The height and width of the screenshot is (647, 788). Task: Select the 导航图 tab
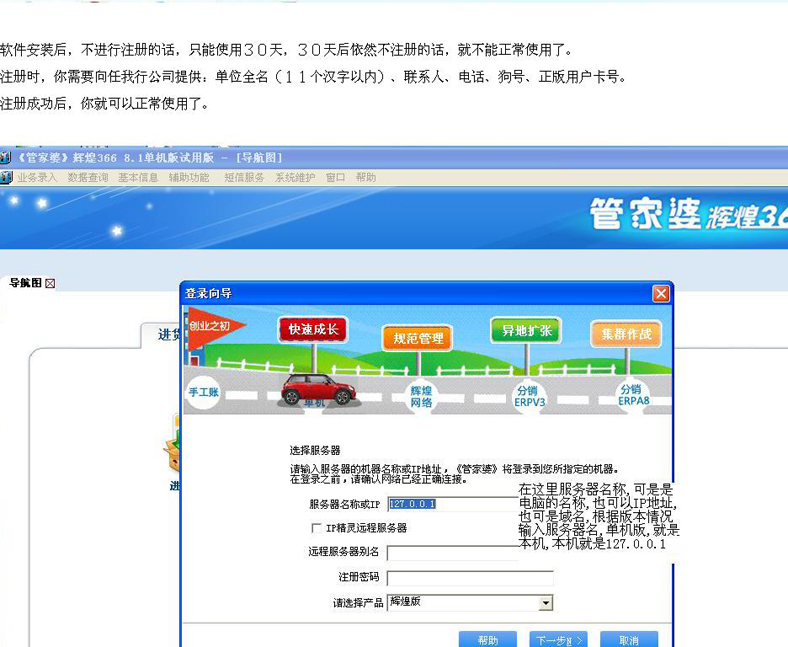point(26,283)
